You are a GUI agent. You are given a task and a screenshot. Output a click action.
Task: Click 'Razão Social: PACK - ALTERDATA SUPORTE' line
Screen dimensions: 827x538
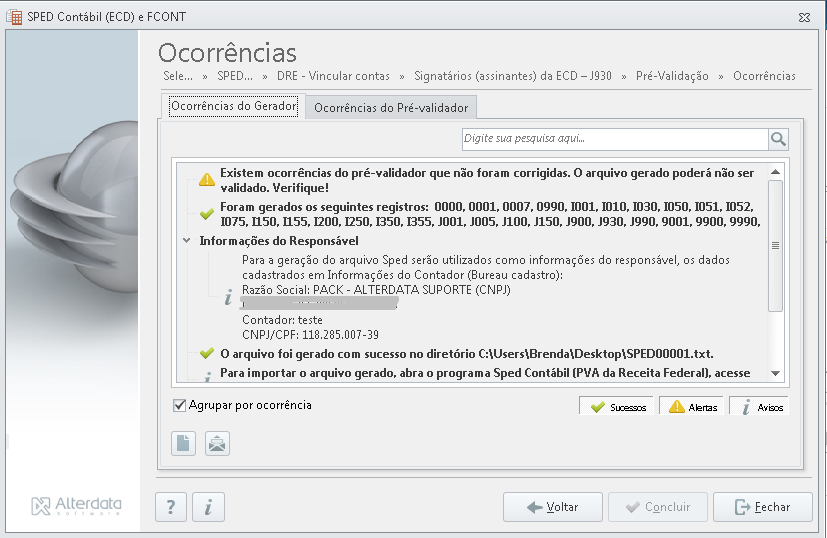pyautogui.click(x=376, y=290)
